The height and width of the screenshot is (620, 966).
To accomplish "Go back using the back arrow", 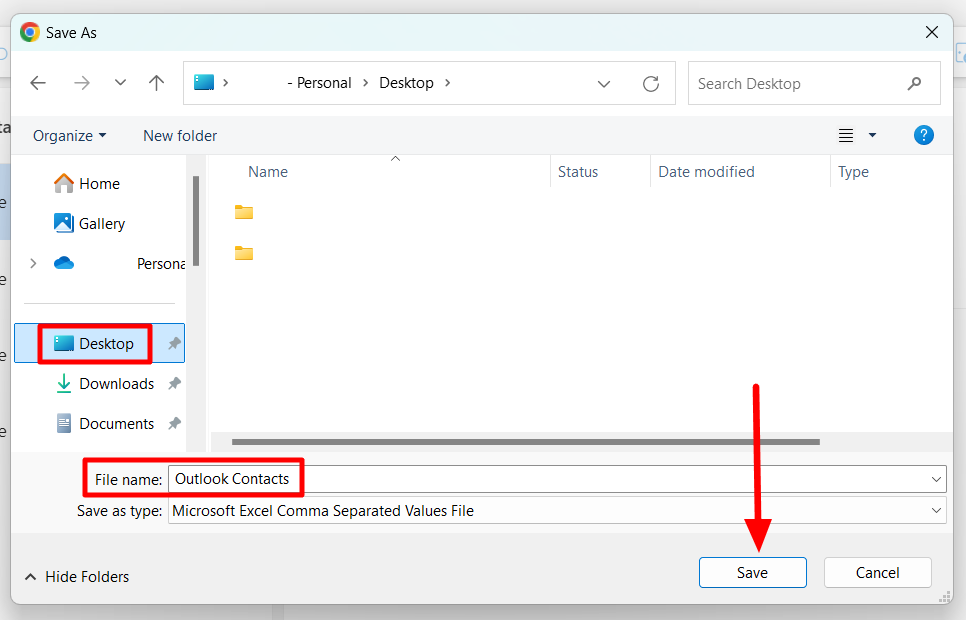I will pyautogui.click(x=38, y=83).
